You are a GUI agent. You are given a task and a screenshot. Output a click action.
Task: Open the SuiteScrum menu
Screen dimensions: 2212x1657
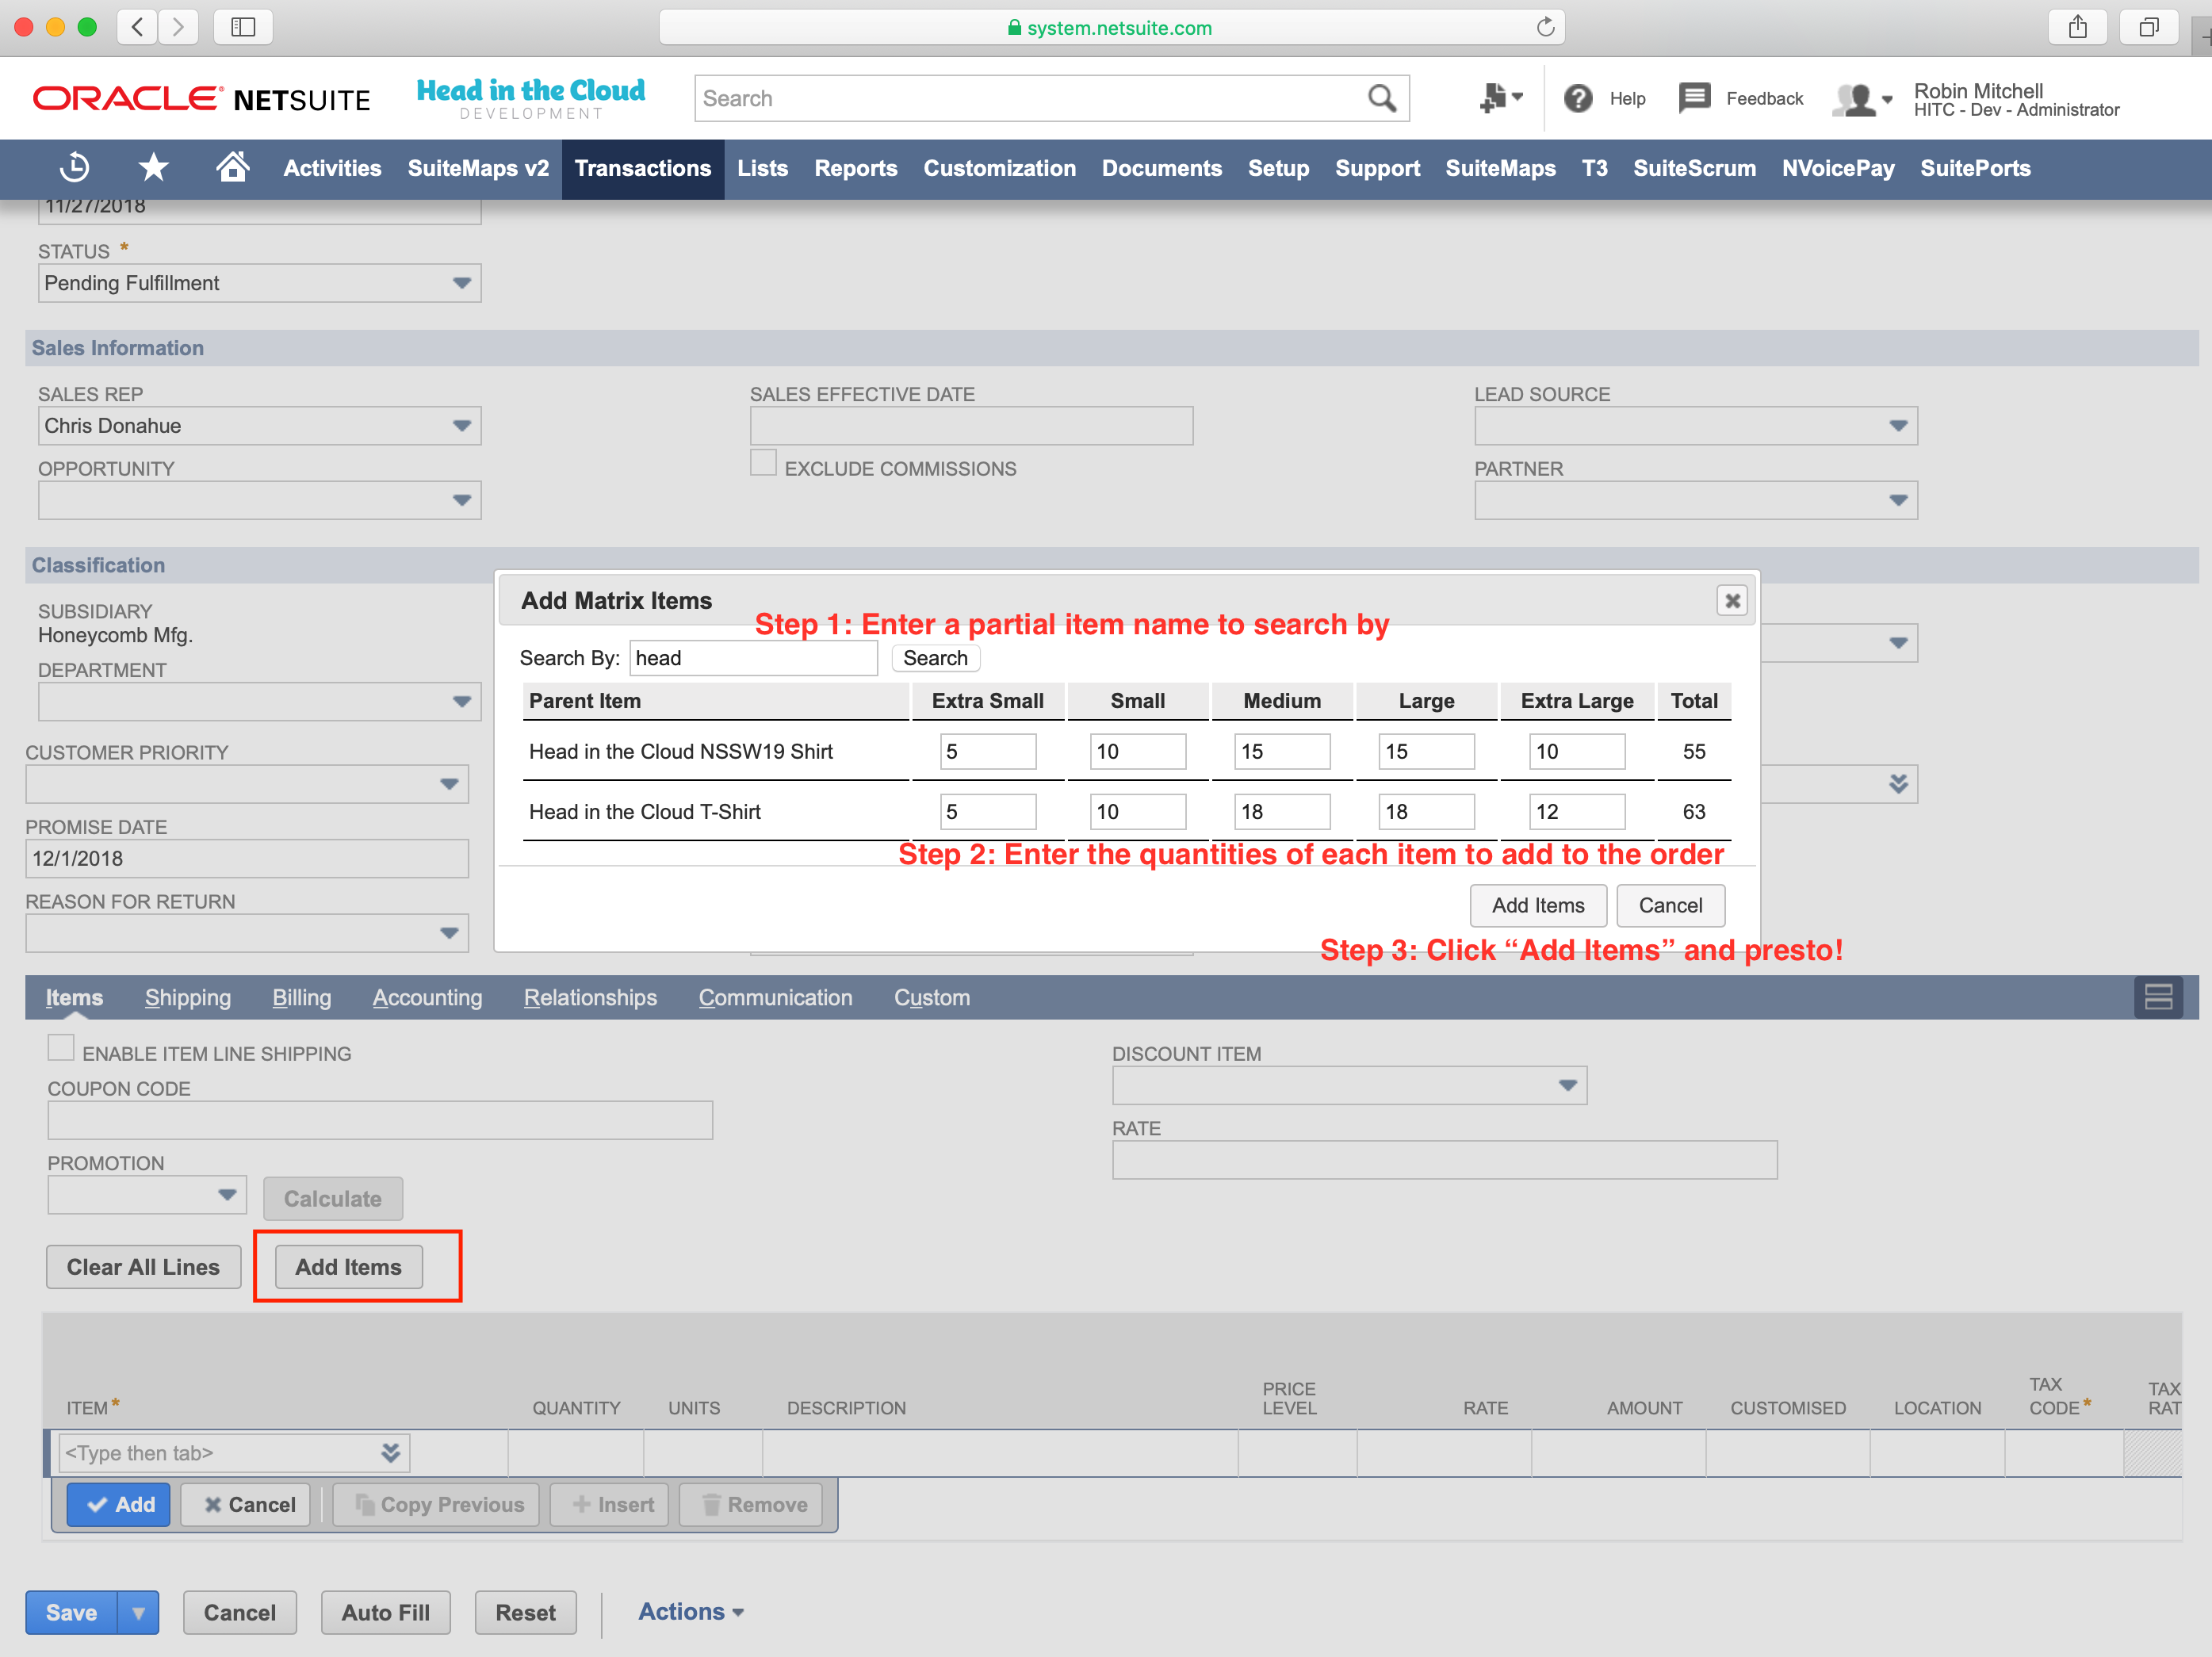1694,168
